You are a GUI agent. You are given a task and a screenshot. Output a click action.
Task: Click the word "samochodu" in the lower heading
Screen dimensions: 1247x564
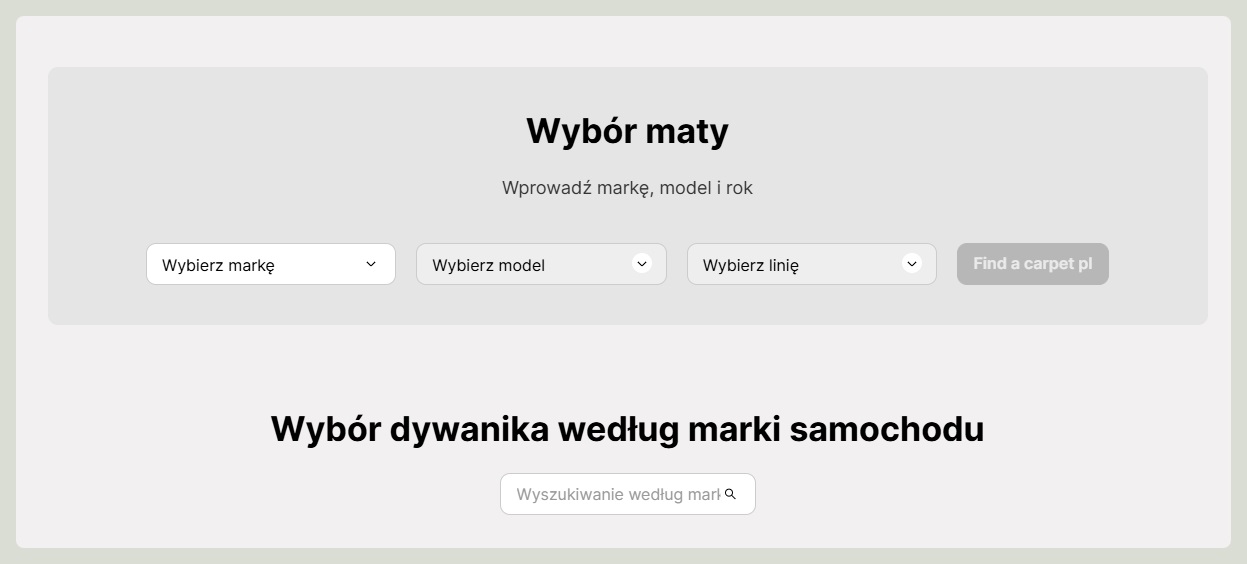point(886,429)
